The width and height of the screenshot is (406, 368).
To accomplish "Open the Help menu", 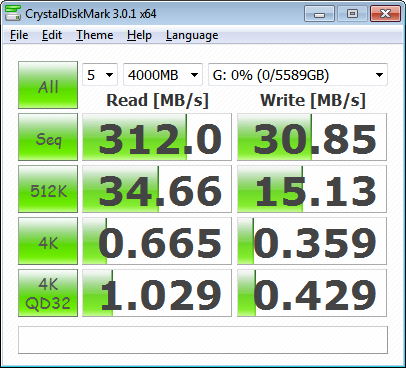I will coord(139,35).
